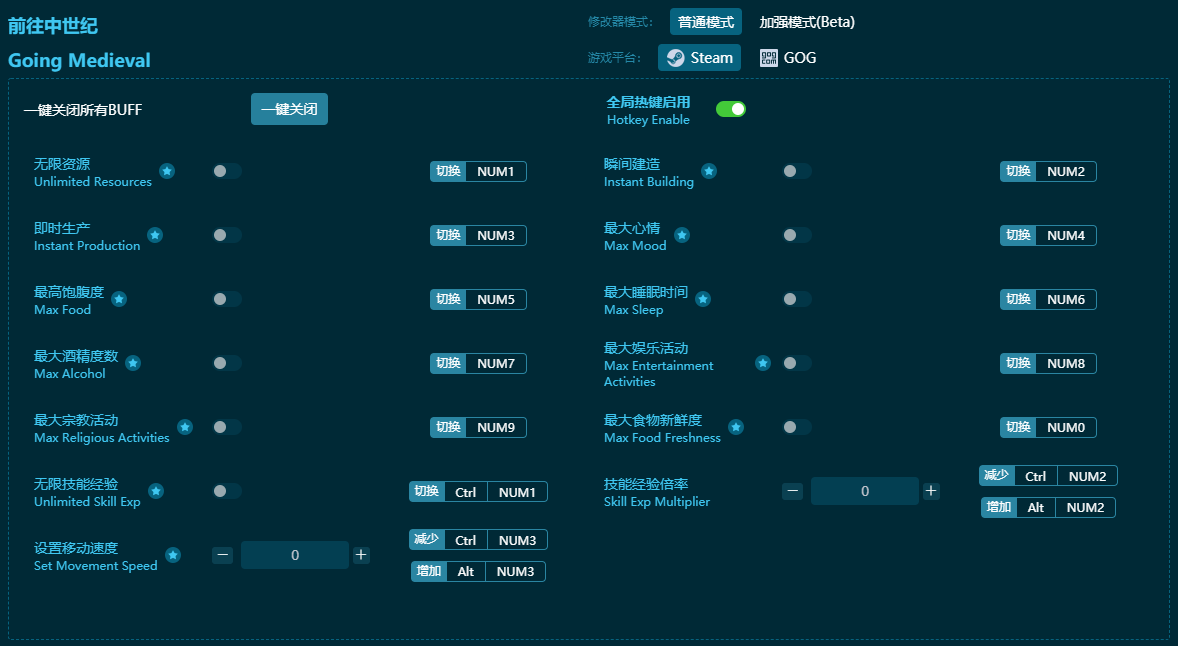Select 普通模式 trainer mode tab
1178x646 pixels.
pos(705,22)
